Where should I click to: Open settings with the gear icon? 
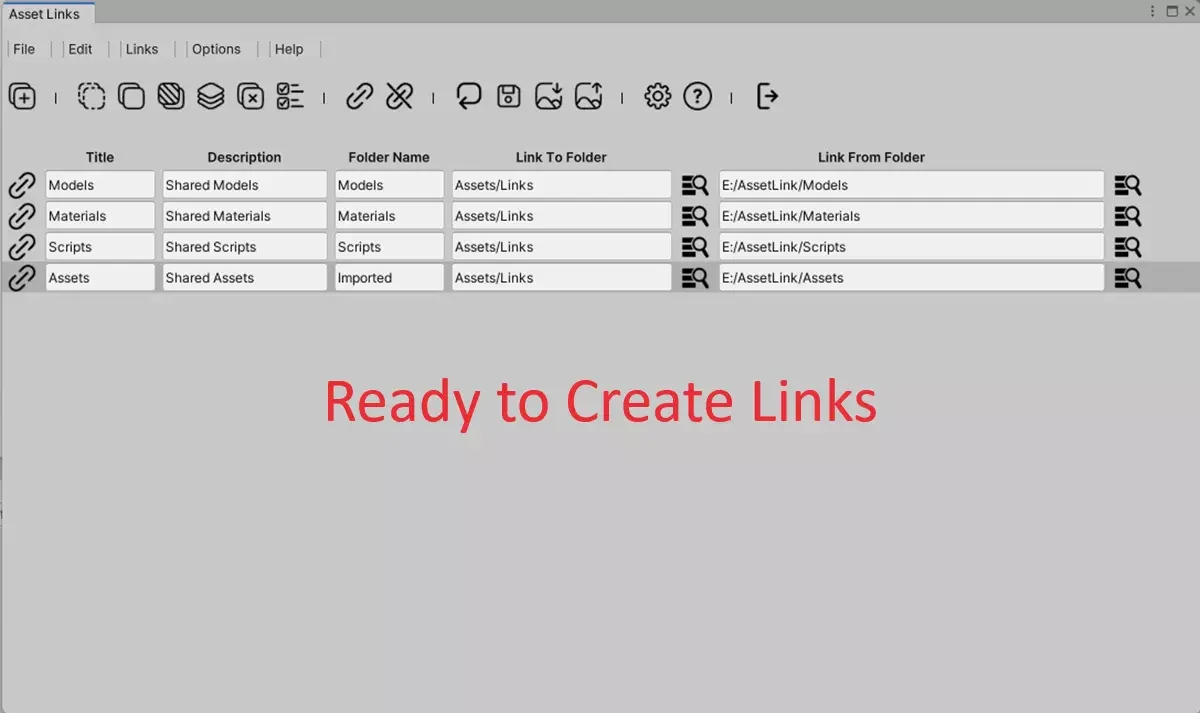(657, 97)
